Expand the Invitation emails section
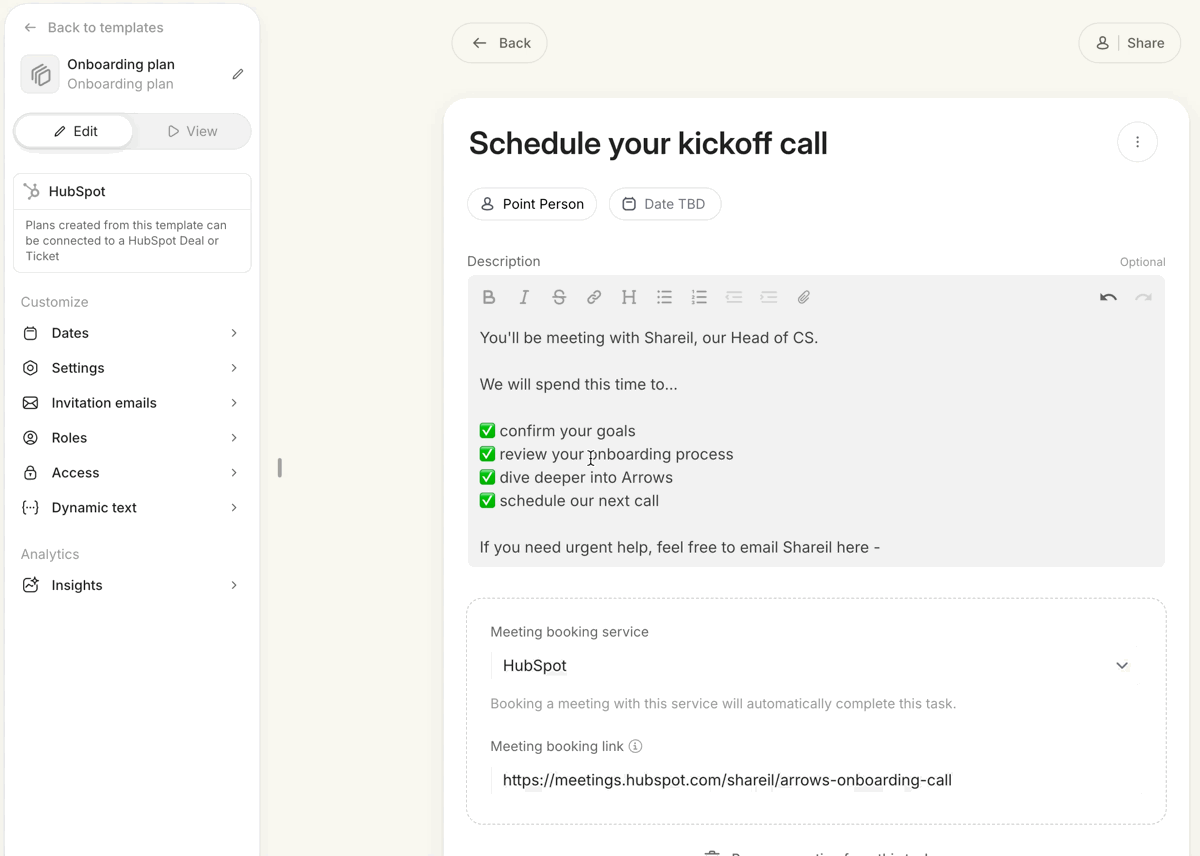The height and width of the screenshot is (856, 1200). tap(131, 403)
